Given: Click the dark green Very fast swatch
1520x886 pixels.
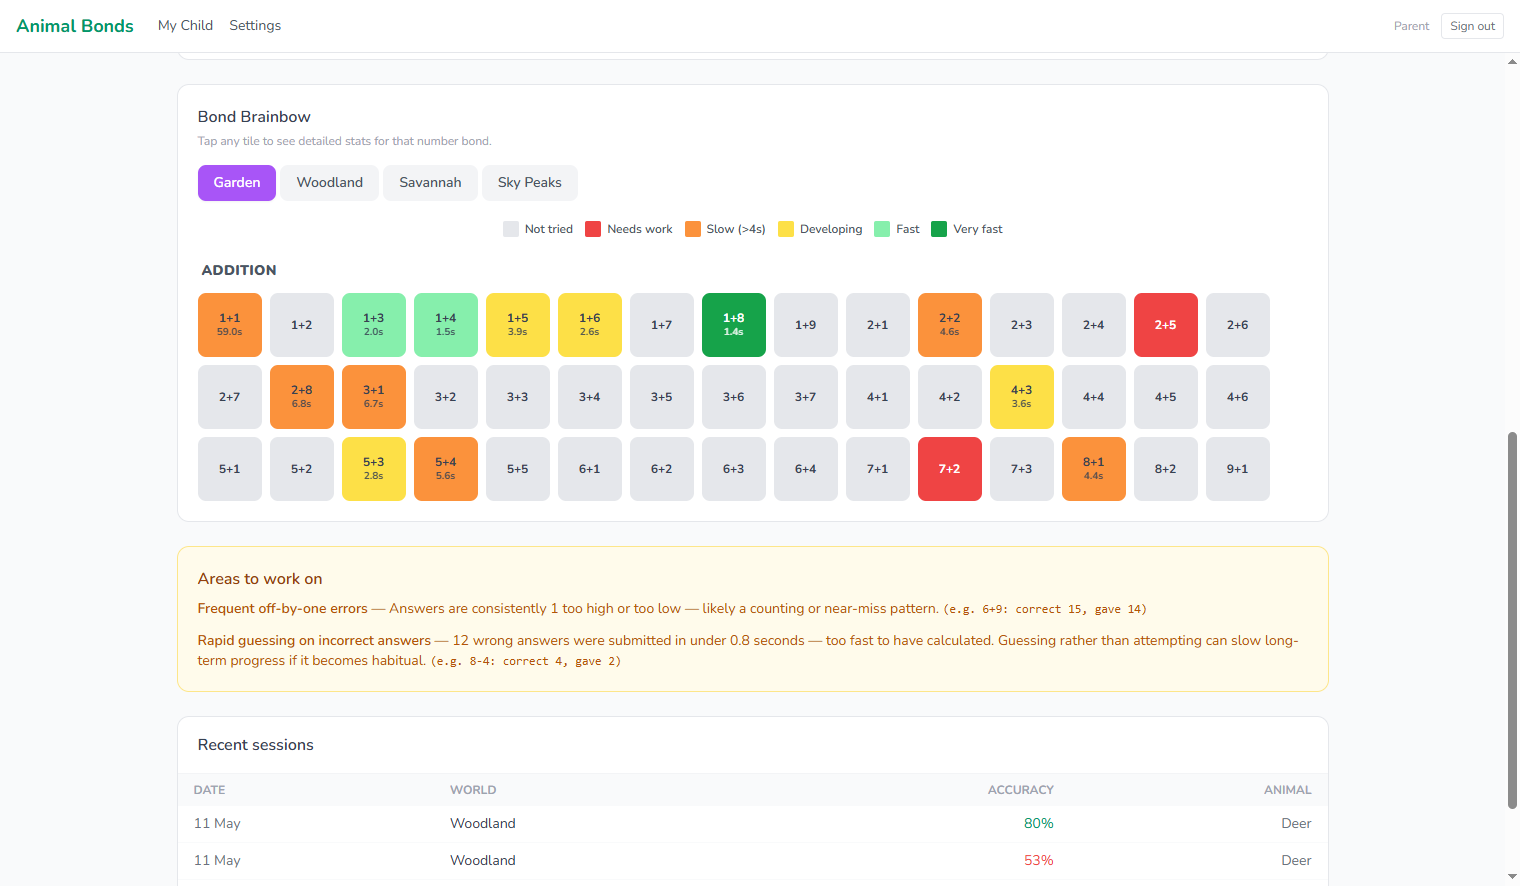Looking at the screenshot, I should pyautogui.click(x=939, y=229).
